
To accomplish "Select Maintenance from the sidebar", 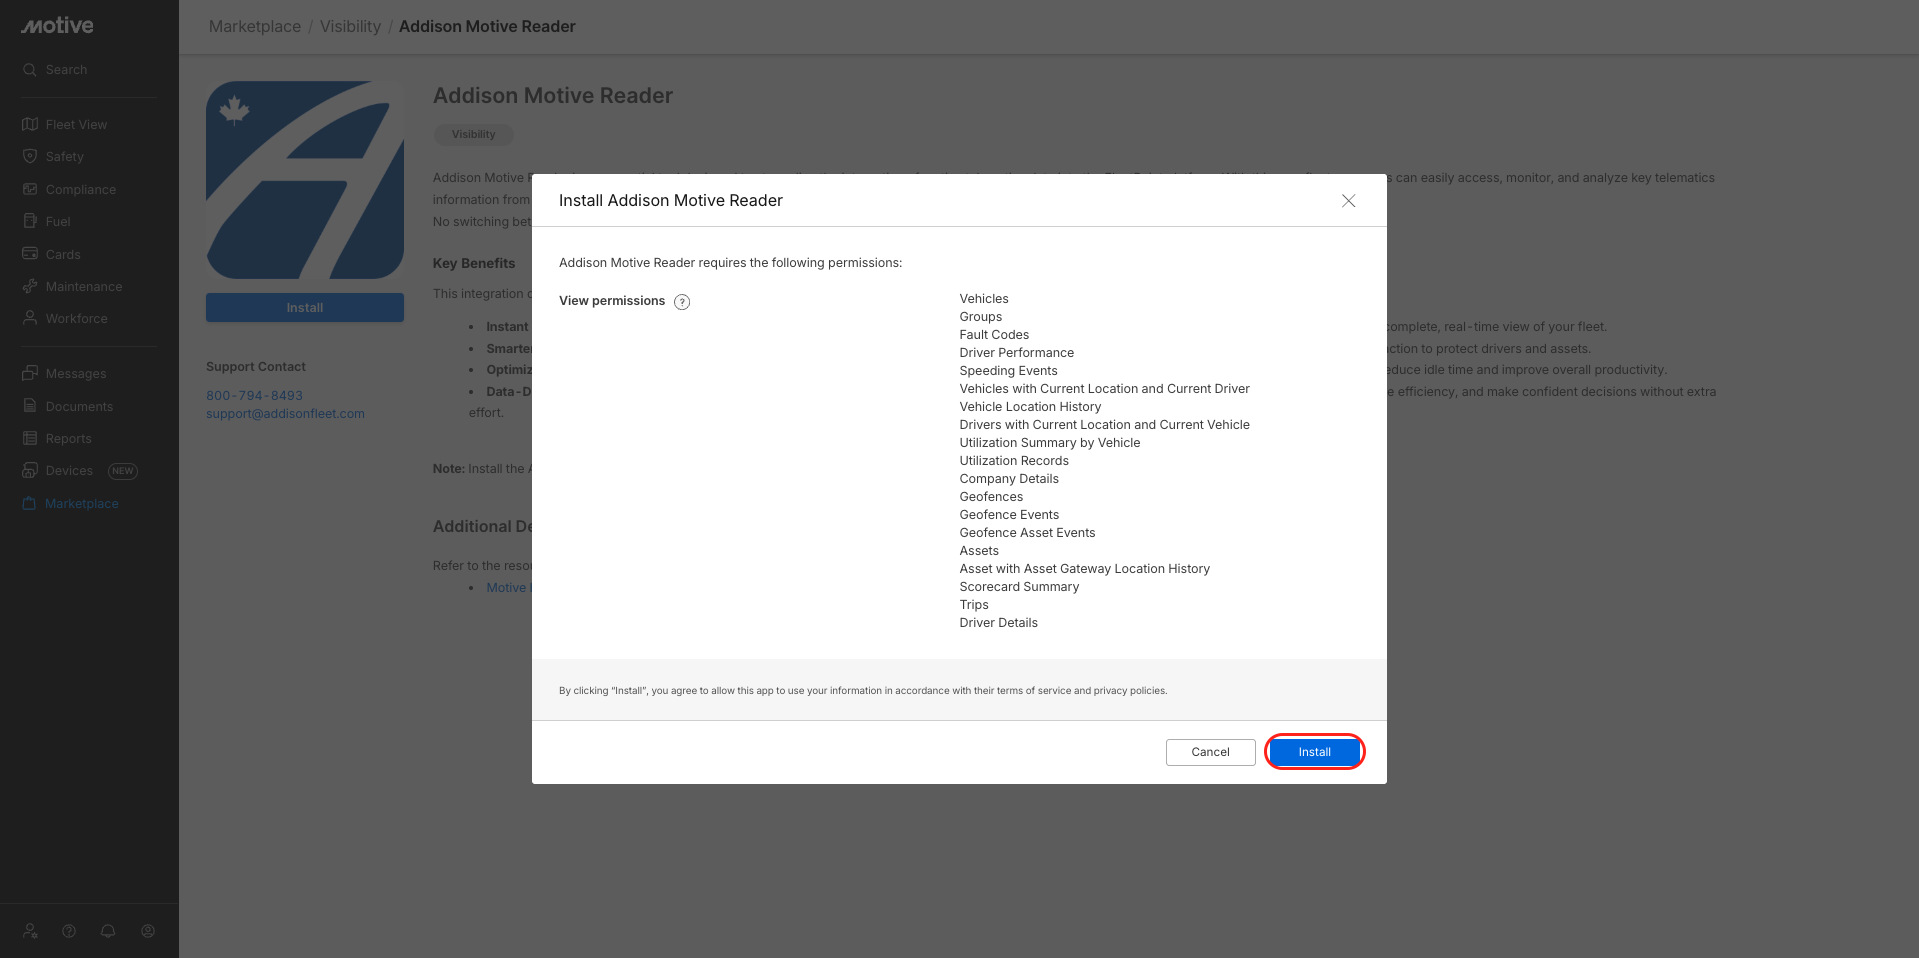I will click(x=83, y=287).
